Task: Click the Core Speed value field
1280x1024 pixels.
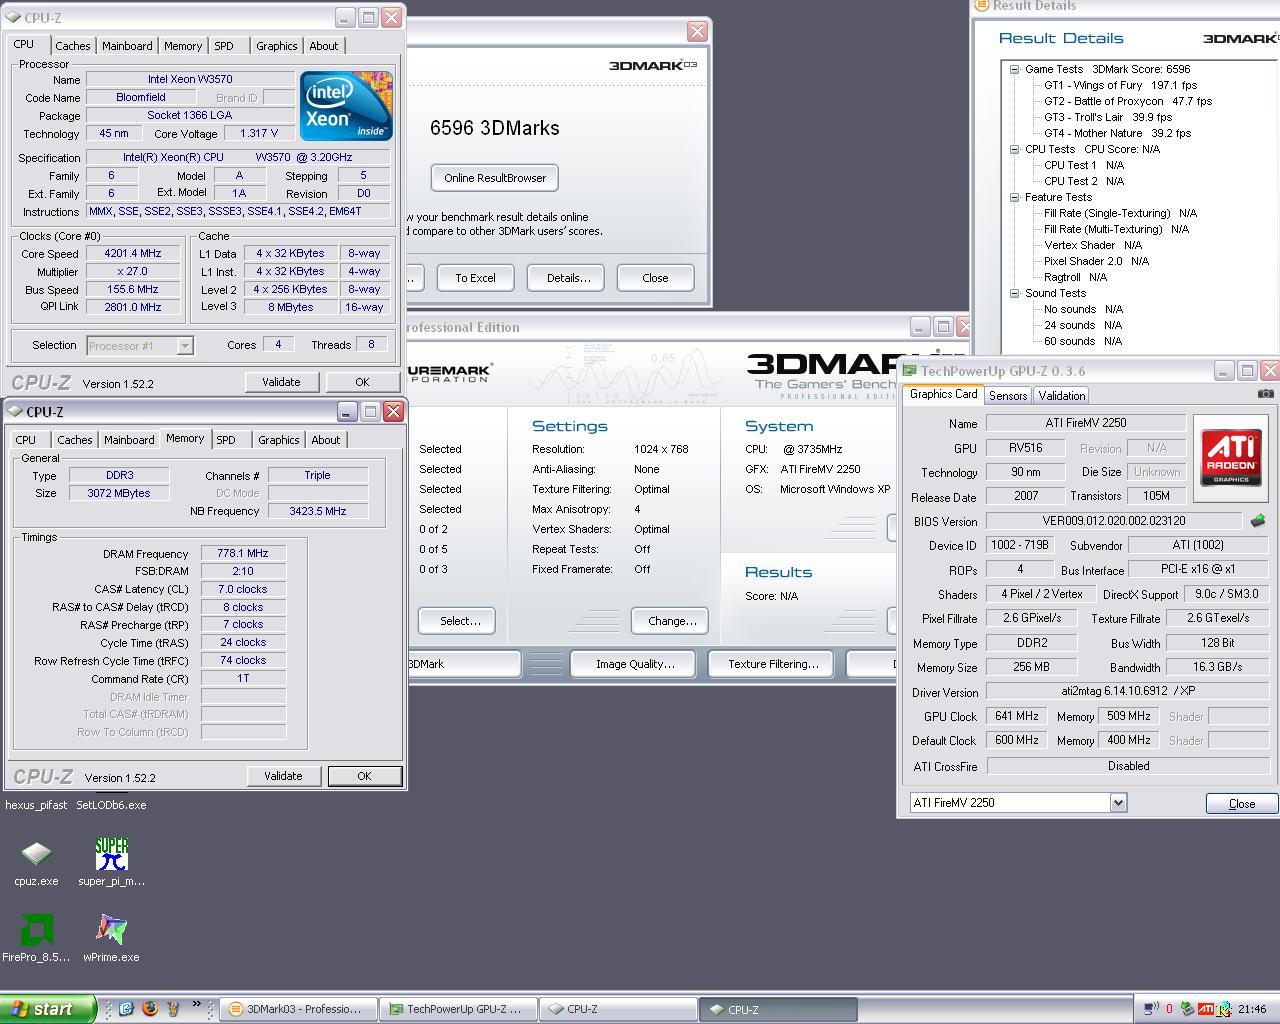Action: point(133,254)
